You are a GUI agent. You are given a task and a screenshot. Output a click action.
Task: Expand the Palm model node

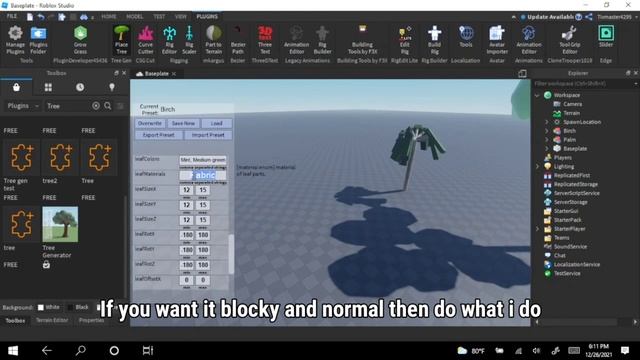pyautogui.click(x=547, y=140)
